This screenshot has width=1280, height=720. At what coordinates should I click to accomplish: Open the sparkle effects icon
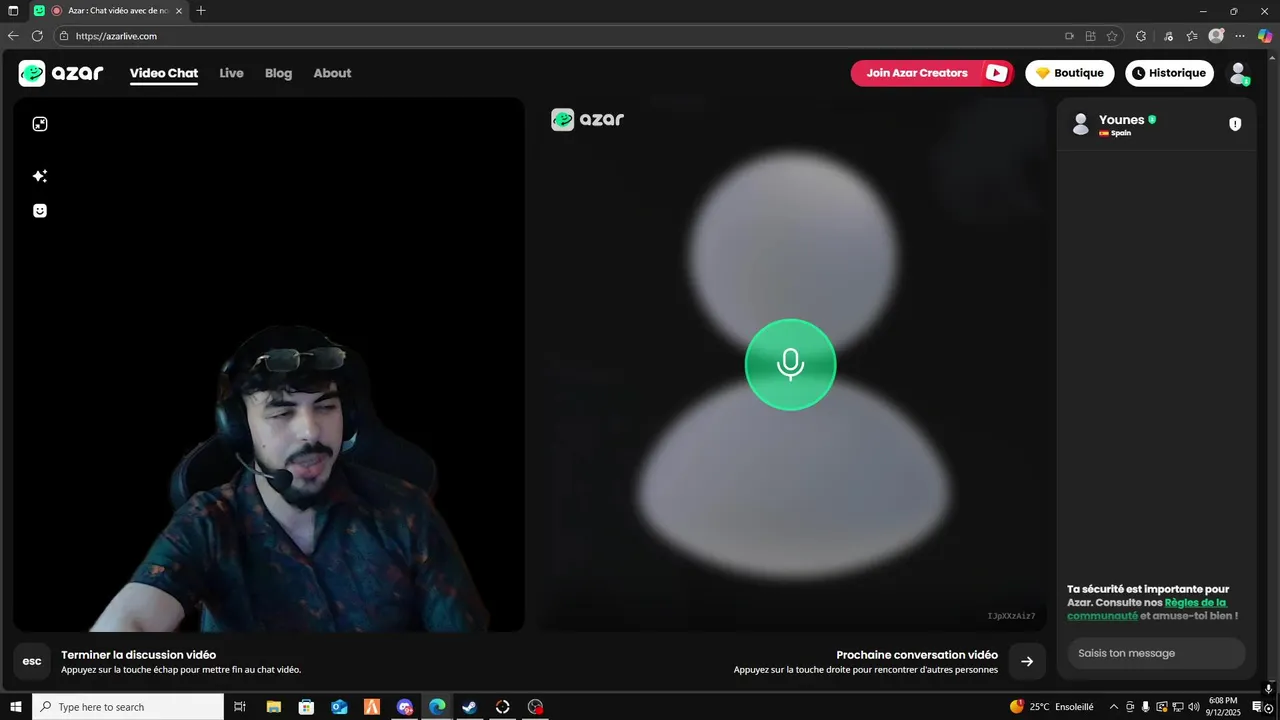40,176
